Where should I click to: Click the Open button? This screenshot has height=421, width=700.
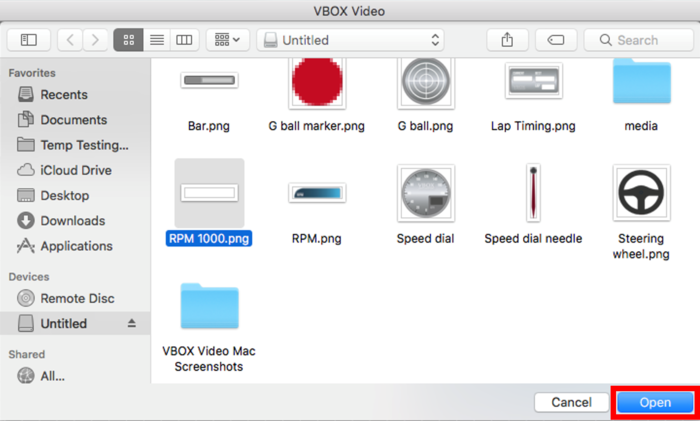[x=655, y=402]
